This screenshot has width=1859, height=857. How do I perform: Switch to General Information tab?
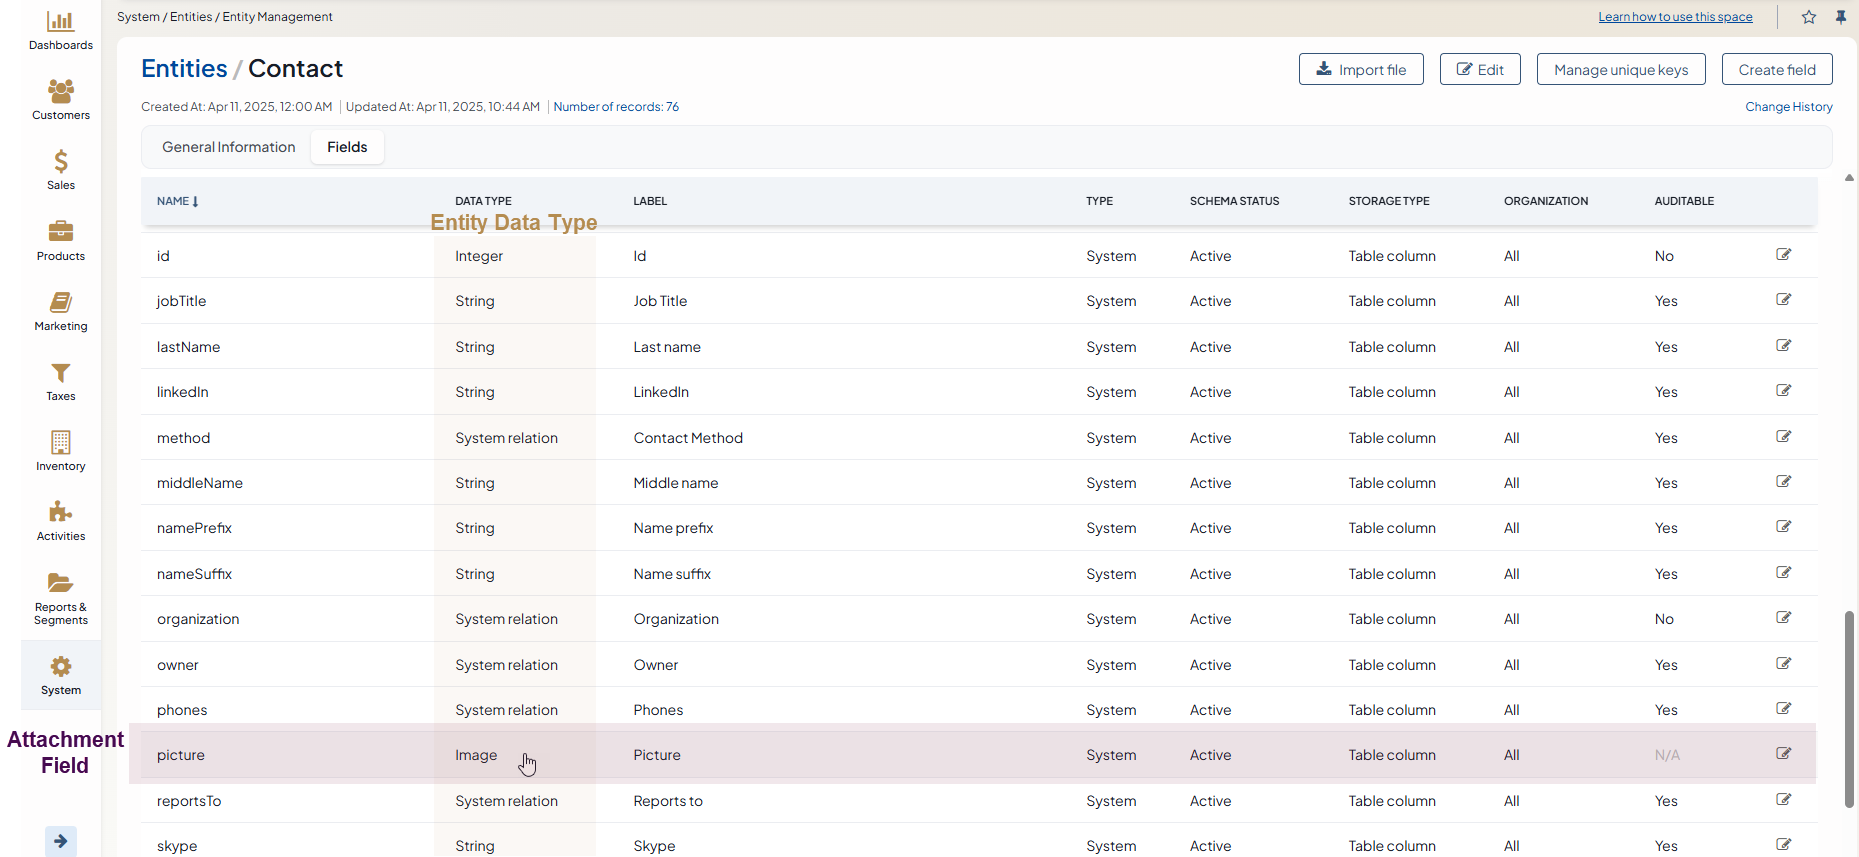click(229, 147)
